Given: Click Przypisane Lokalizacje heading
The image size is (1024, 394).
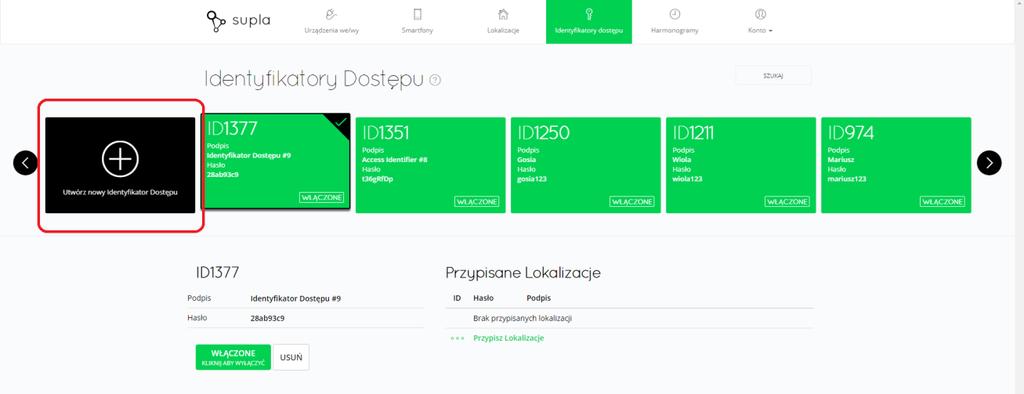Looking at the screenshot, I should coord(523,272).
